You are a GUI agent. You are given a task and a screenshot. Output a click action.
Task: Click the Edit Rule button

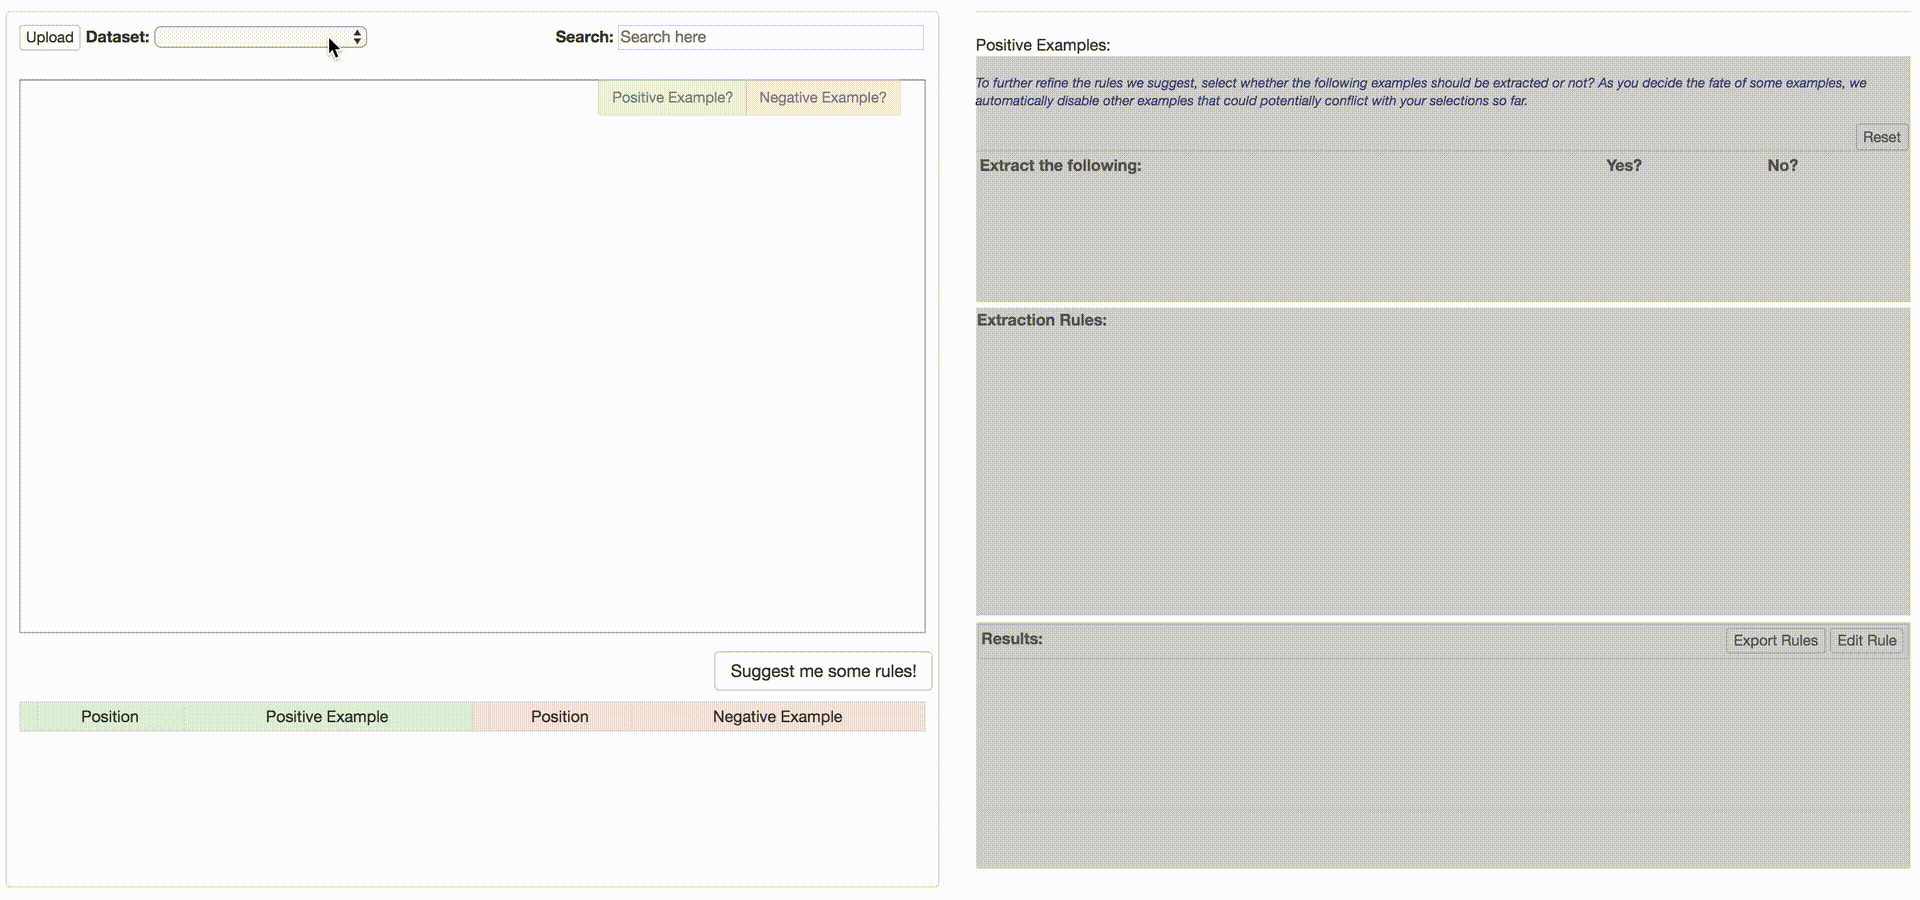click(1867, 640)
